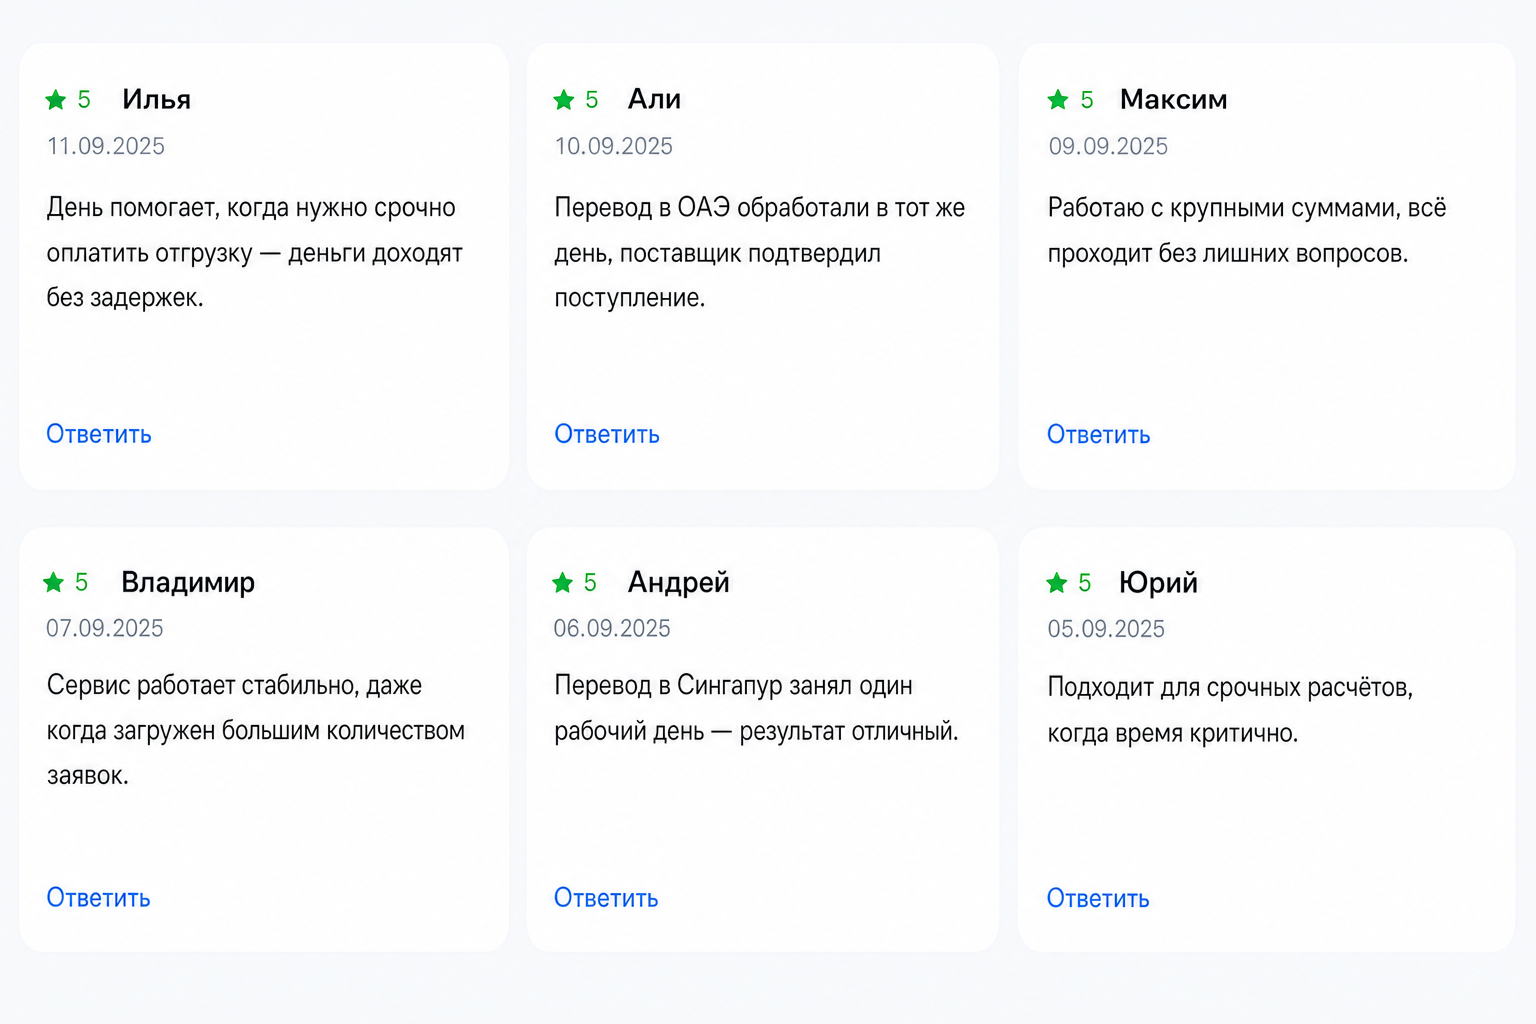1536x1024 pixels.
Task: Click the green star in Илья's review
Action: point(56,100)
